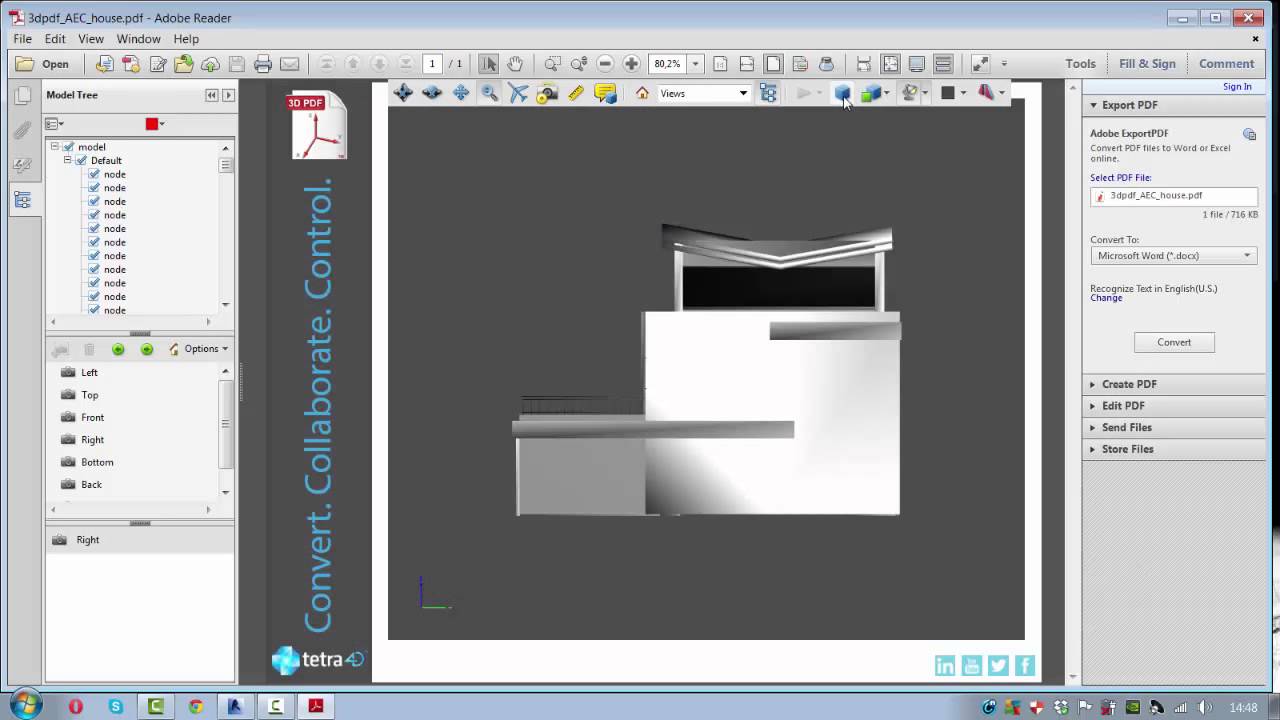Select the 3D Zoom magnifier tool

489,93
